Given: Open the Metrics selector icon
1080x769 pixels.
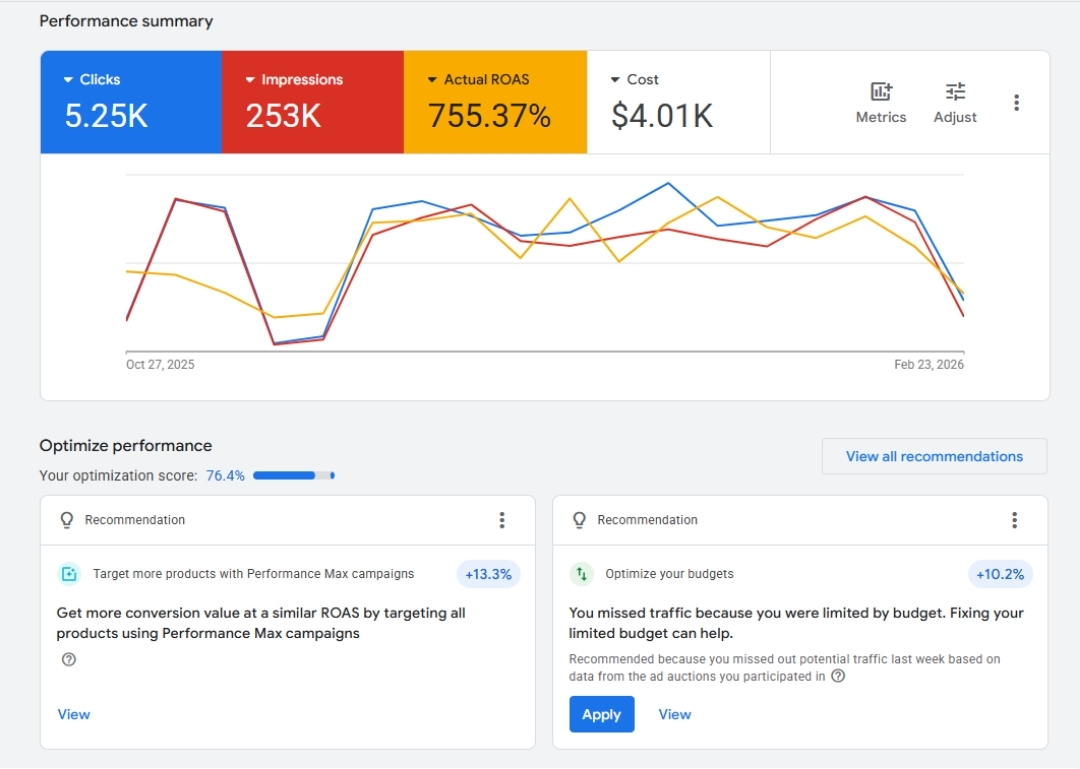Looking at the screenshot, I should pyautogui.click(x=881, y=92).
